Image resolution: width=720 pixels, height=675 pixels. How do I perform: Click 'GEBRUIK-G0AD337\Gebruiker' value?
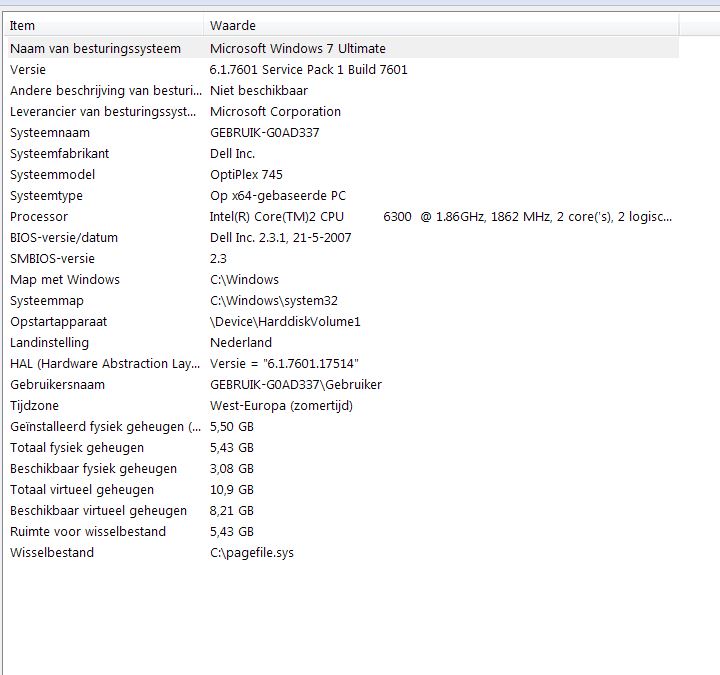pos(296,385)
